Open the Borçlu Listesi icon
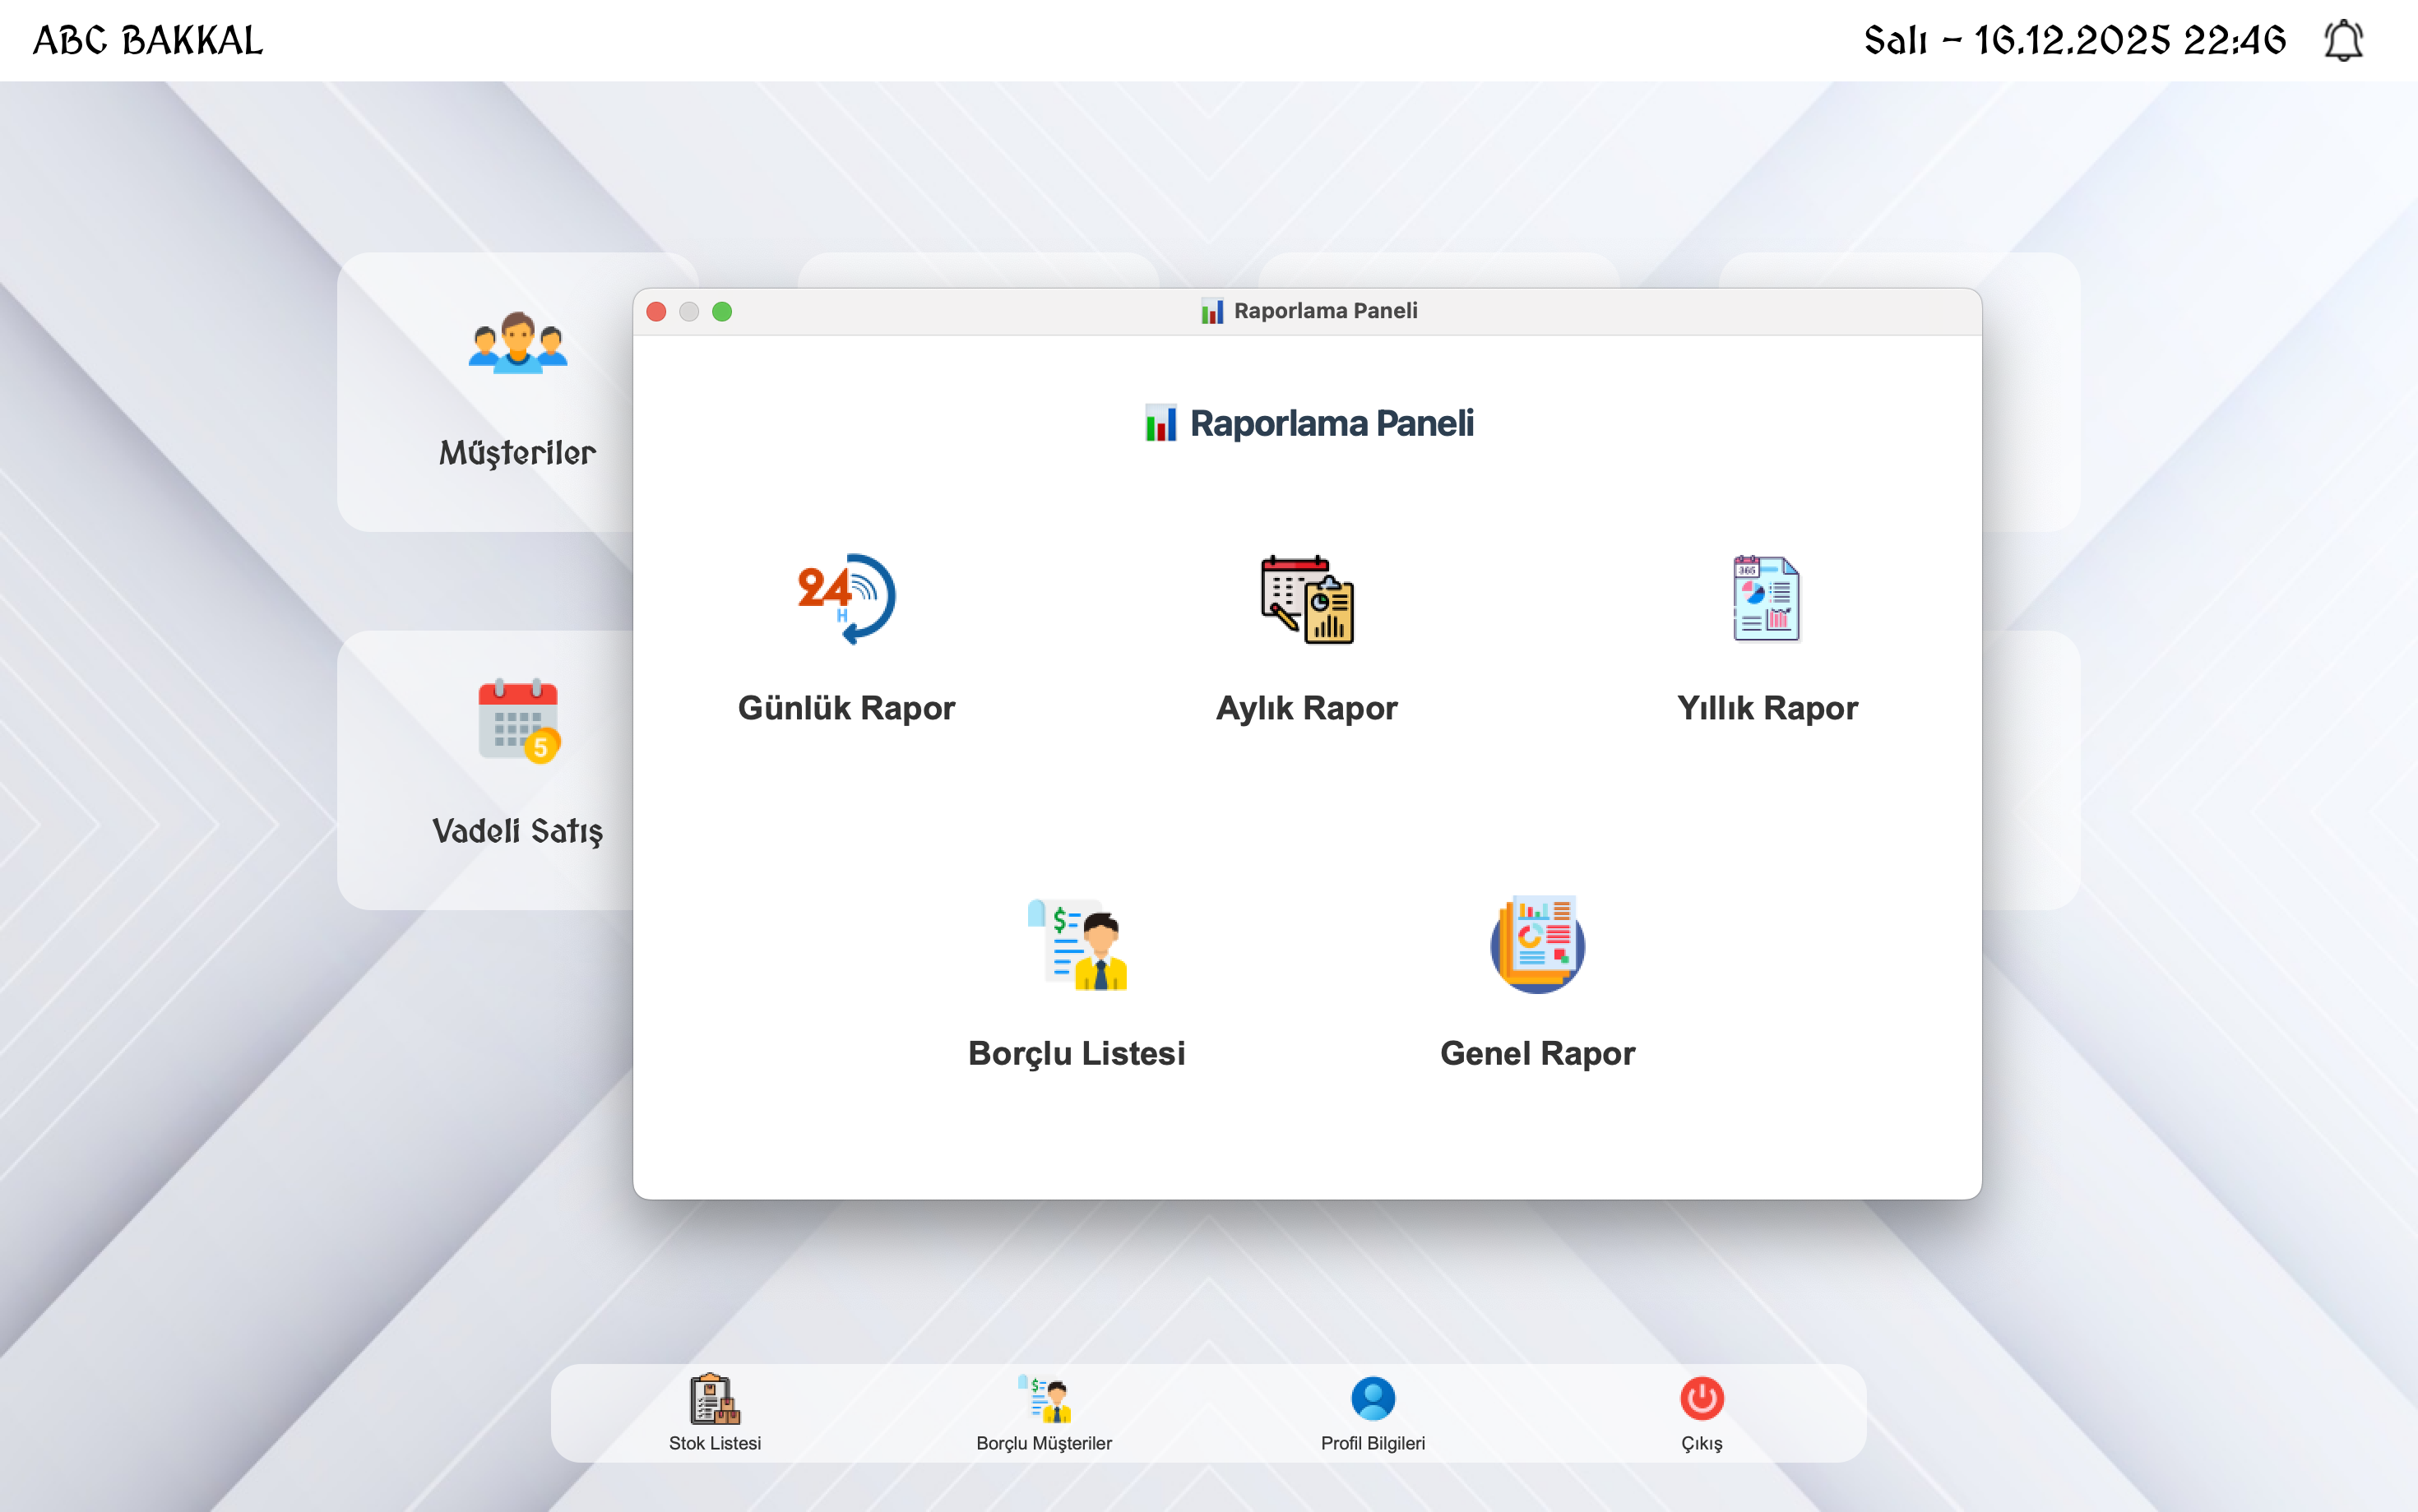 point(1077,944)
